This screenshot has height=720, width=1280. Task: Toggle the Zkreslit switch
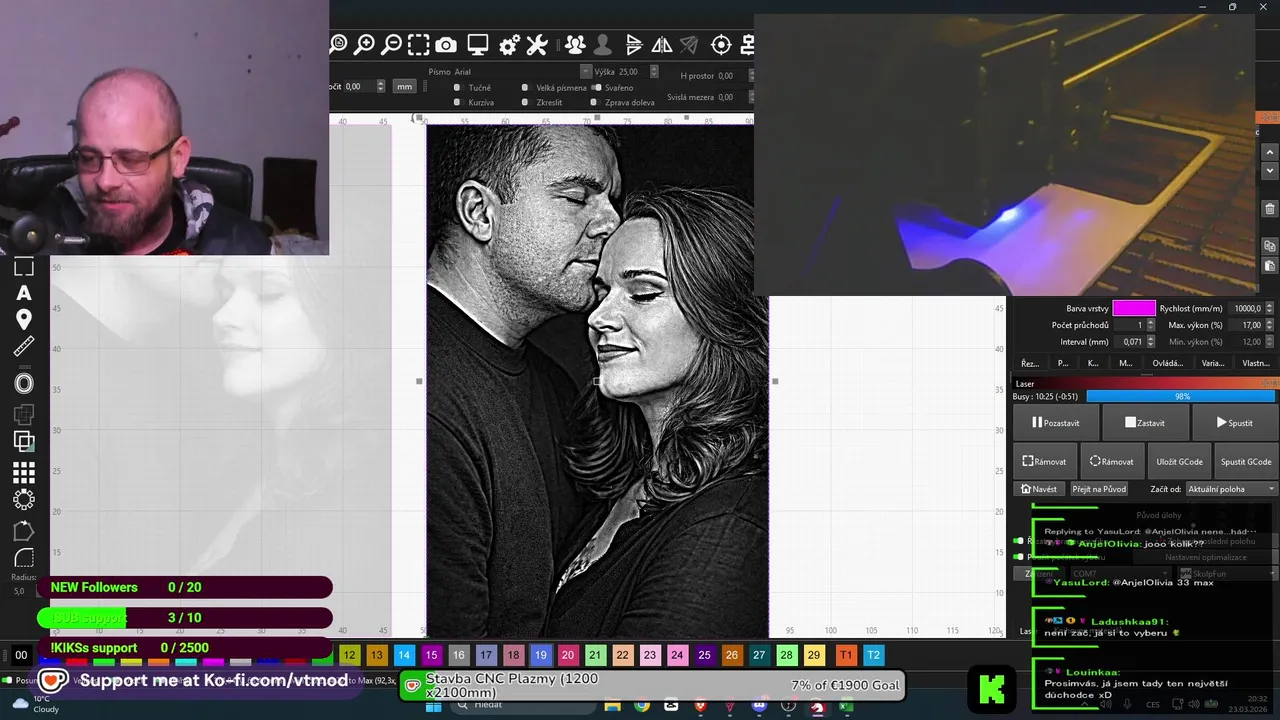(525, 102)
